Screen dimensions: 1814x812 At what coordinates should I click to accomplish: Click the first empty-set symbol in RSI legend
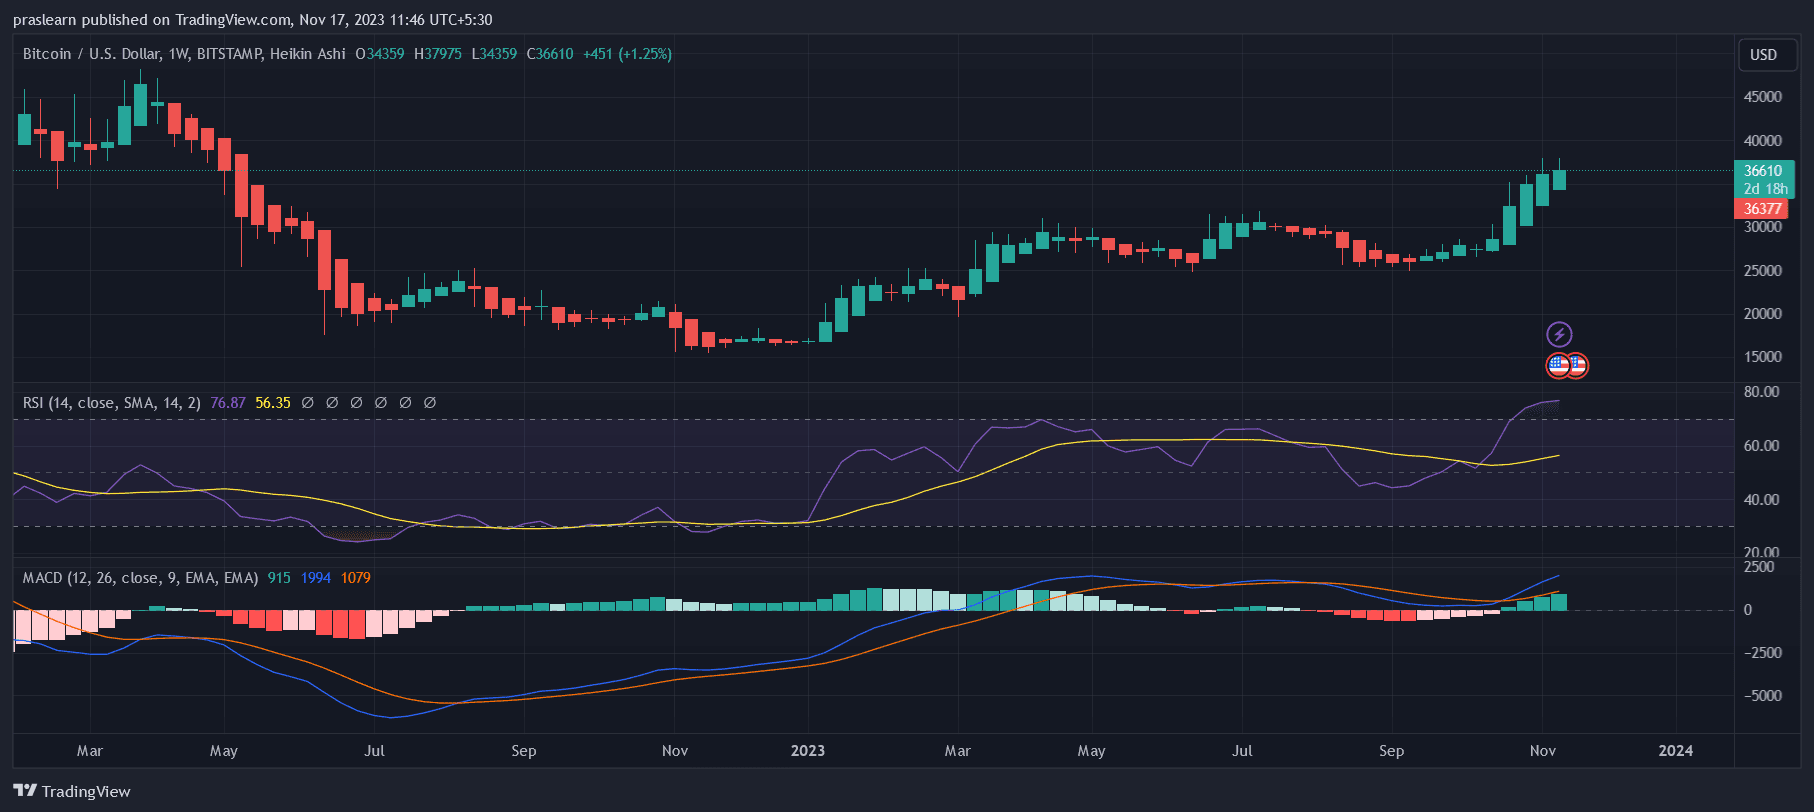click(307, 403)
